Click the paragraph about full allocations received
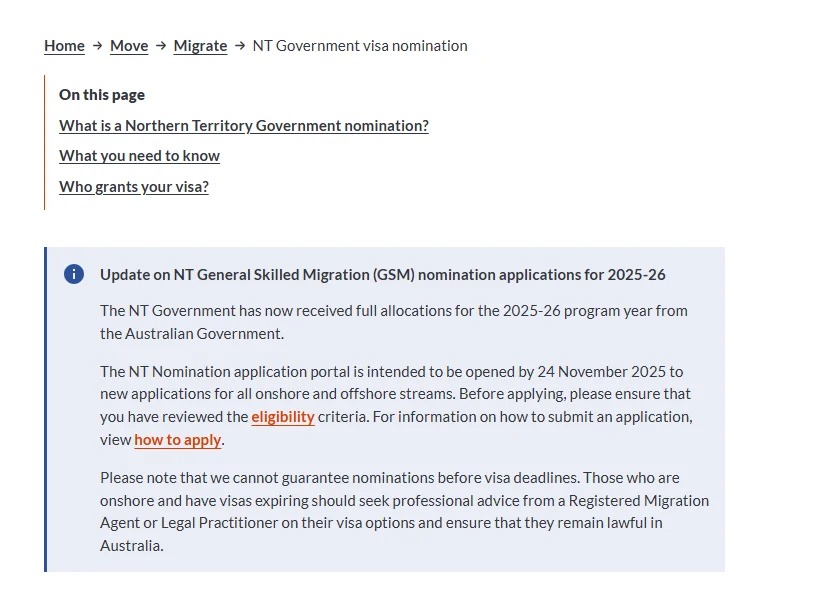The width and height of the screenshot is (818, 596). (x=393, y=322)
